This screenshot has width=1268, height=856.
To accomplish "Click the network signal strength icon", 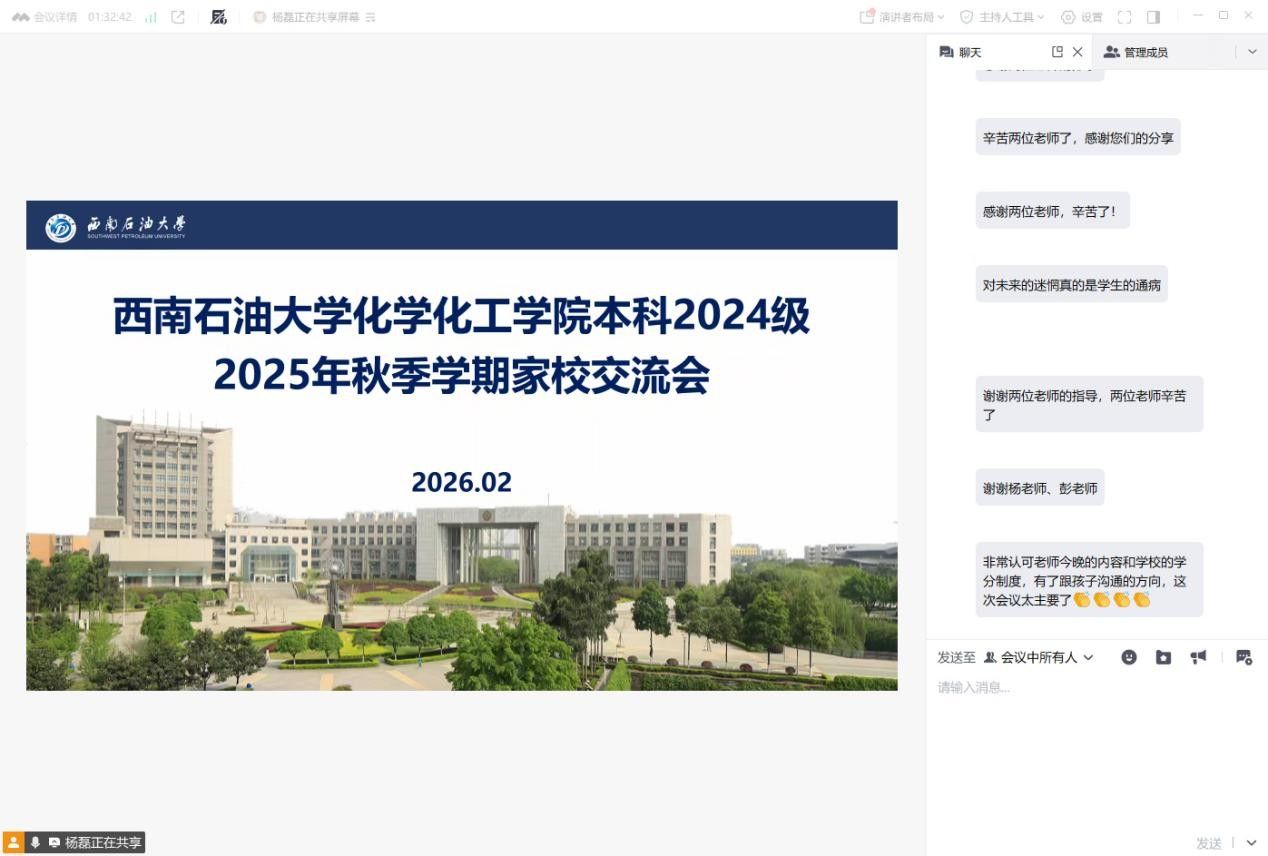I will 151,17.
